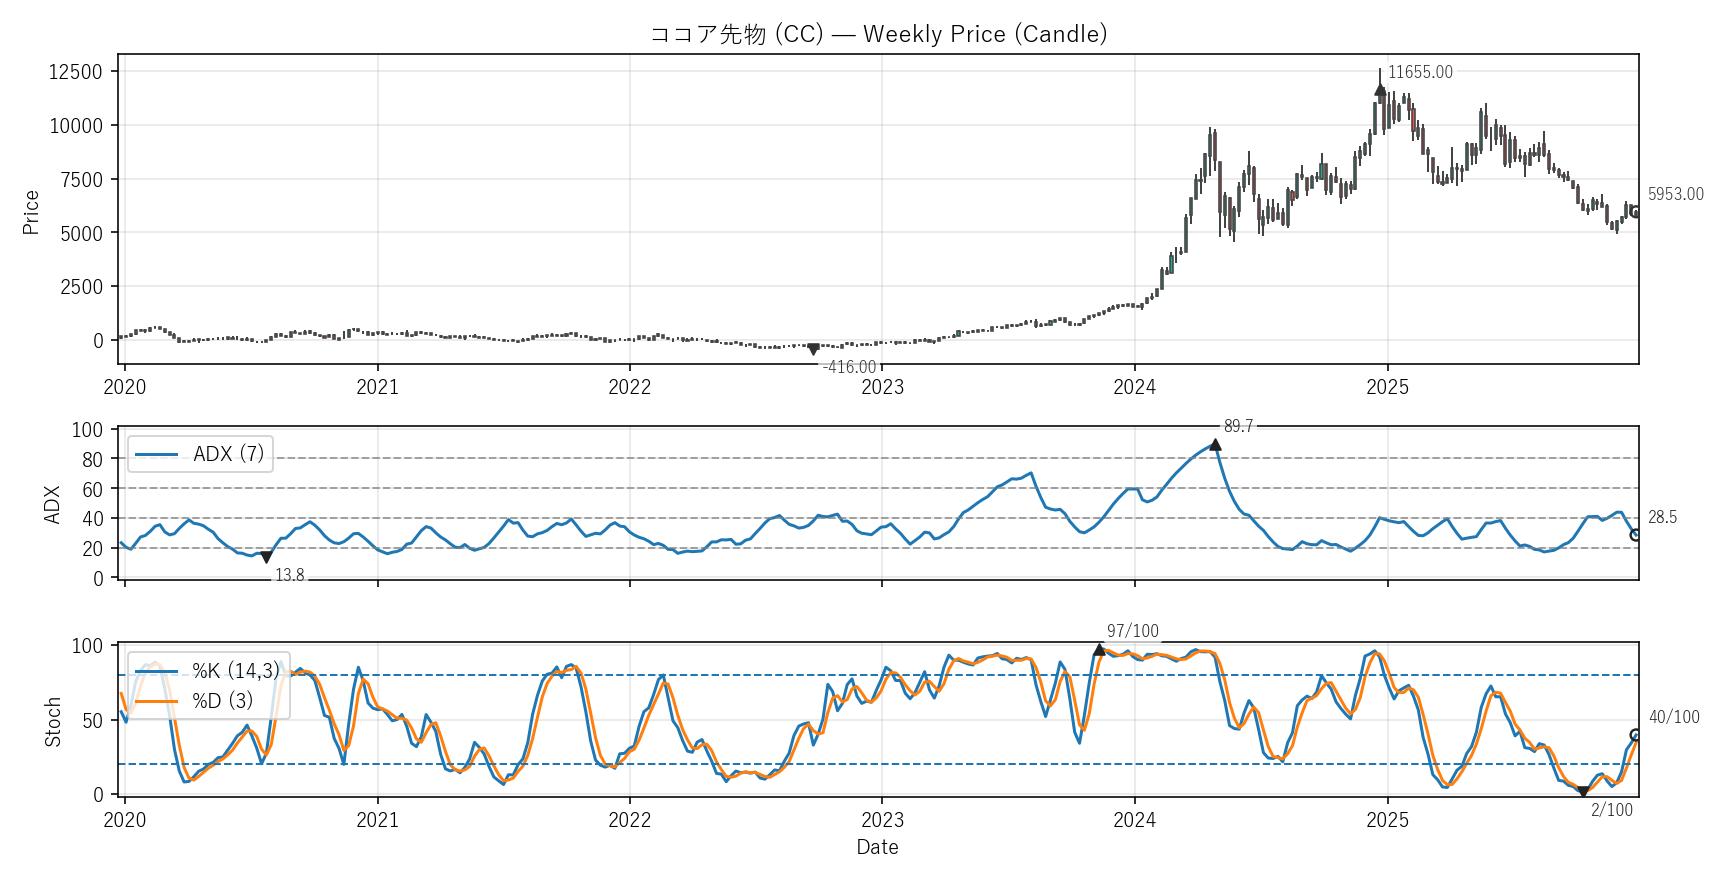Select the ADX low triangle marker at 13.8
The height and width of the screenshot is (878, 1728).
click(266, 557)
